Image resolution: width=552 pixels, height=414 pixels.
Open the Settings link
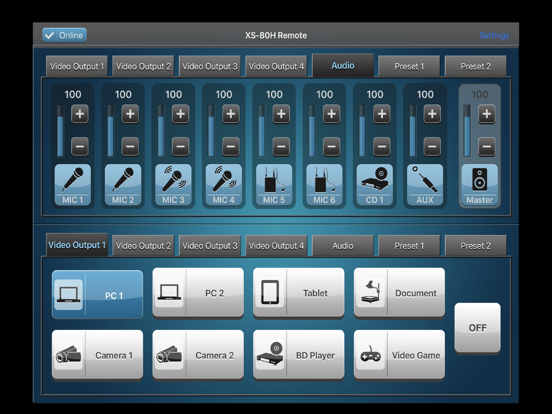click(x=494, y=35)
